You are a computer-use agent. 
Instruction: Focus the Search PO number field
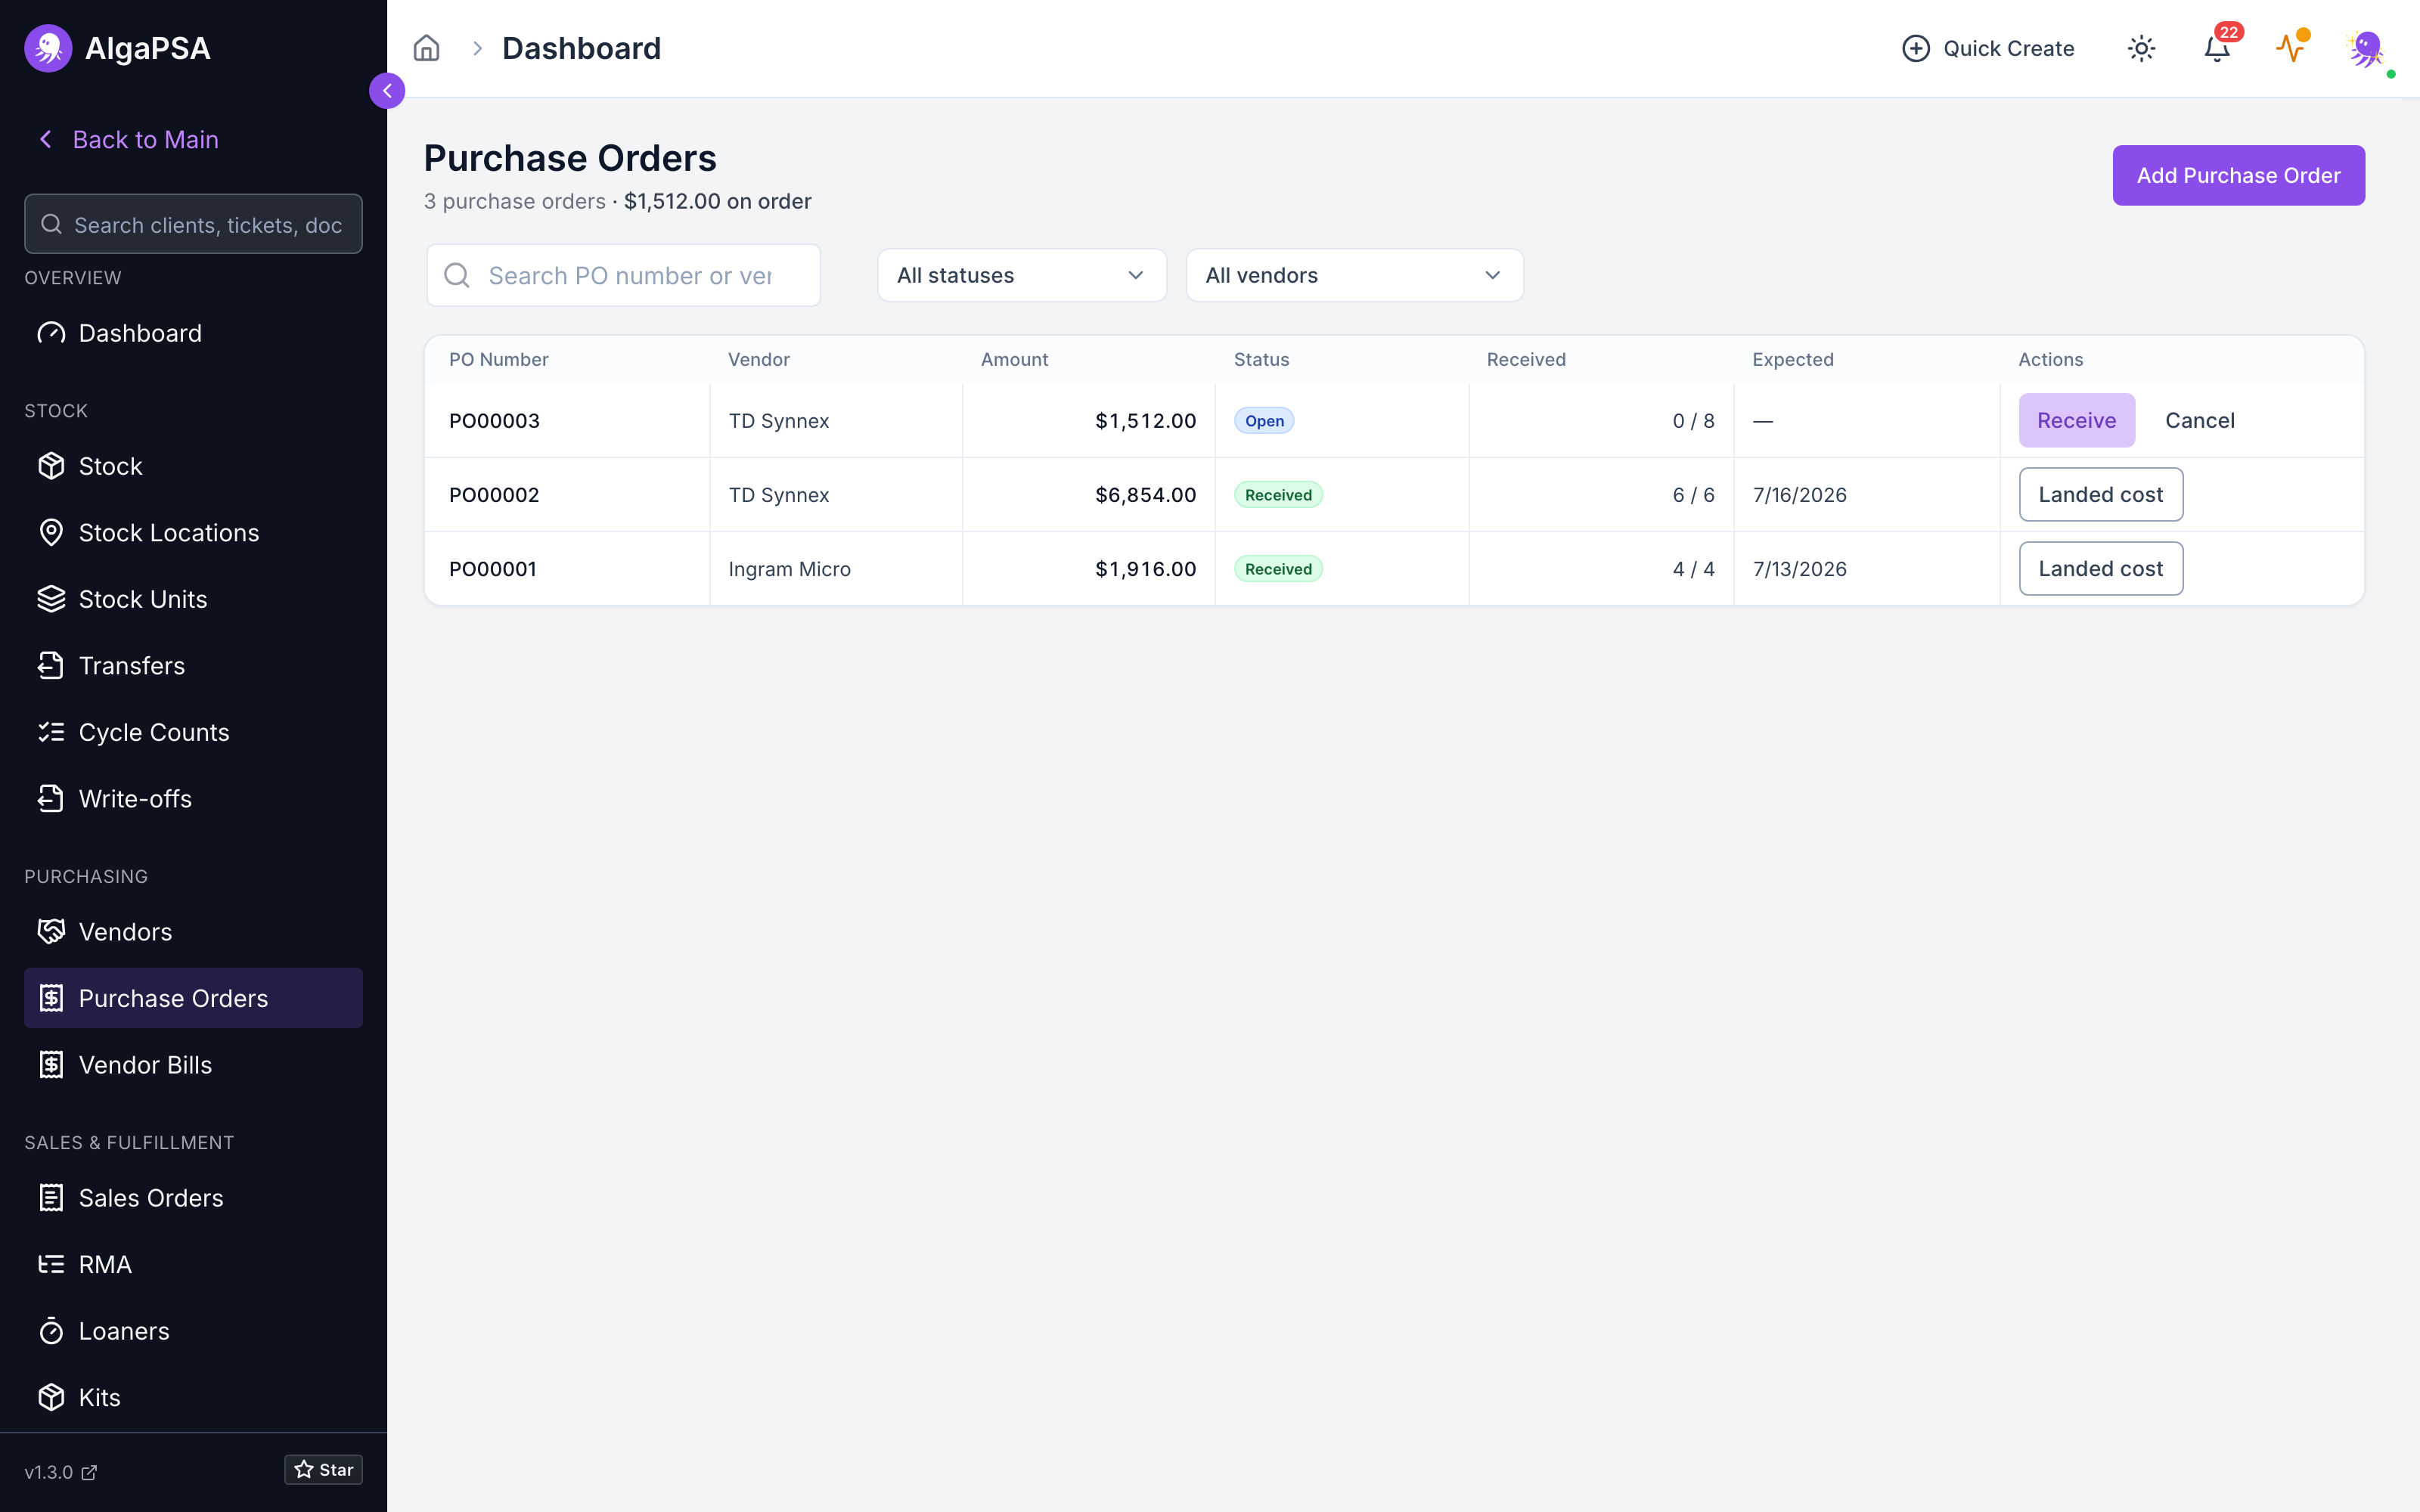[623, 275]
